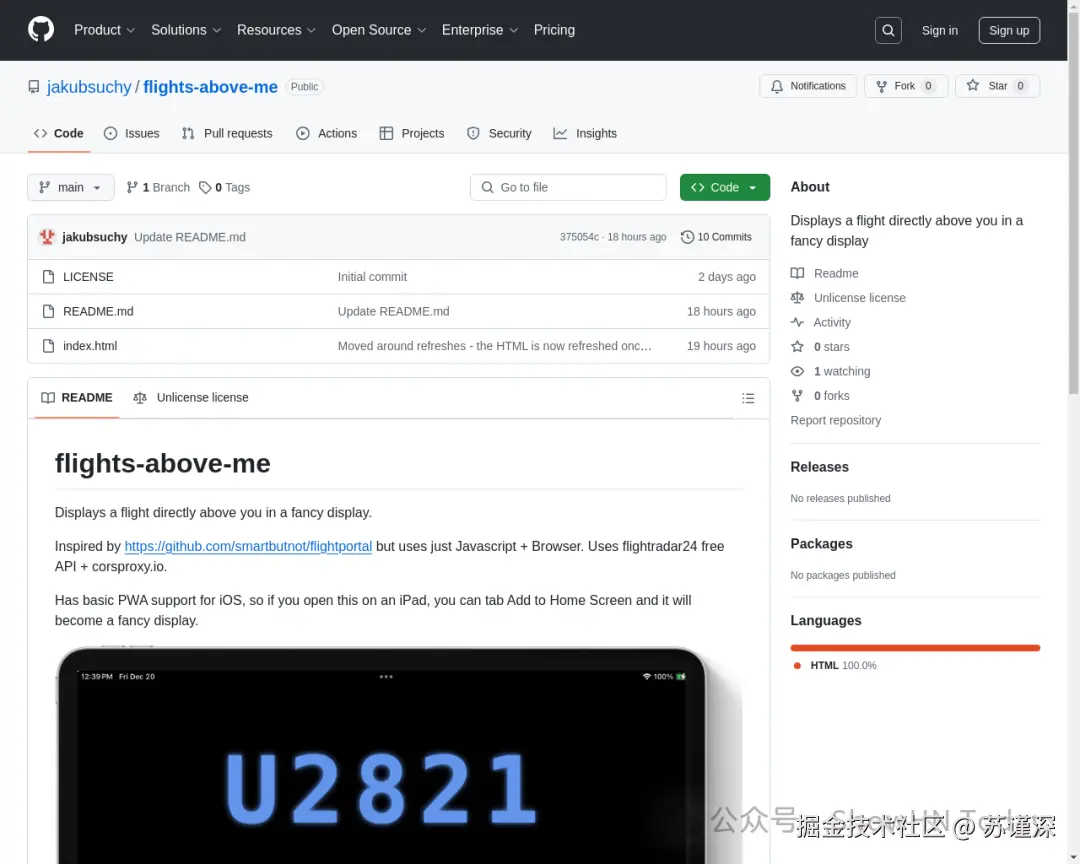
Task: Open the Pull requests tab
Action: pyautogui.click(x=227, y=134)
